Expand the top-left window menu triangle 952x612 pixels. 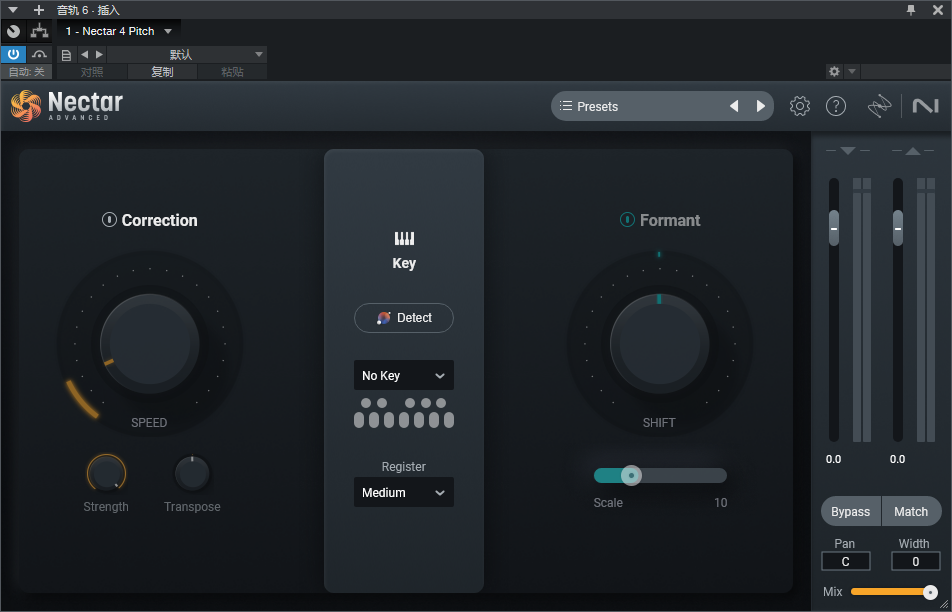13,10
